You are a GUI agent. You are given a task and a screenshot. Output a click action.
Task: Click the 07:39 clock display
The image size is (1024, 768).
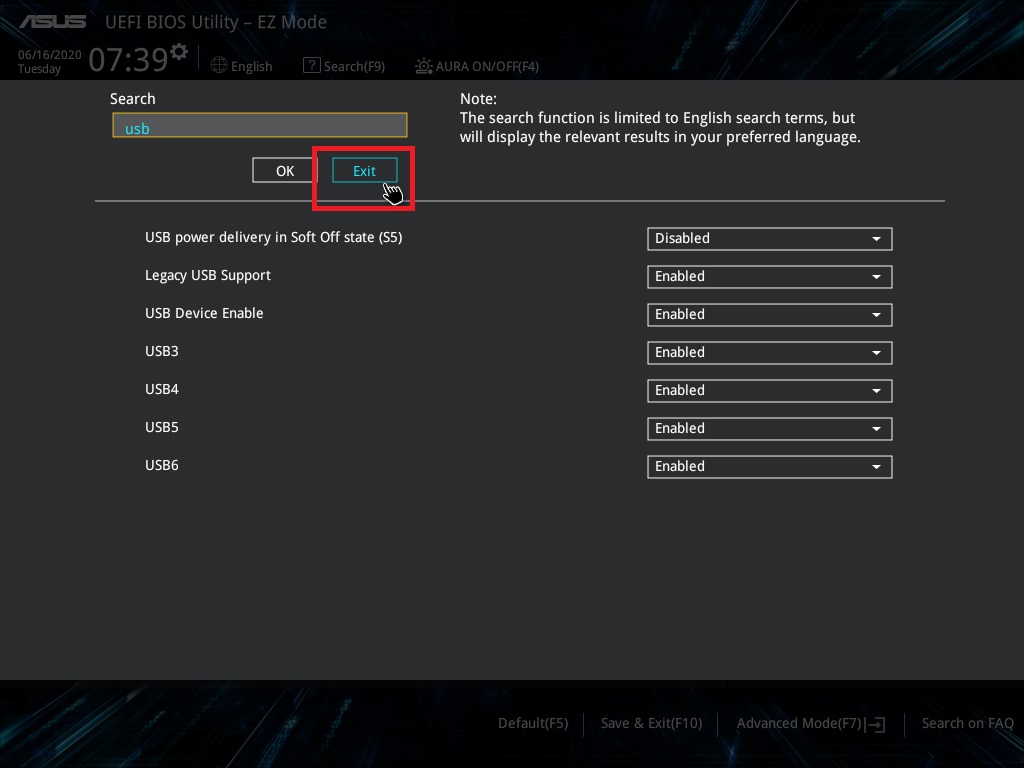pos(128,59)
